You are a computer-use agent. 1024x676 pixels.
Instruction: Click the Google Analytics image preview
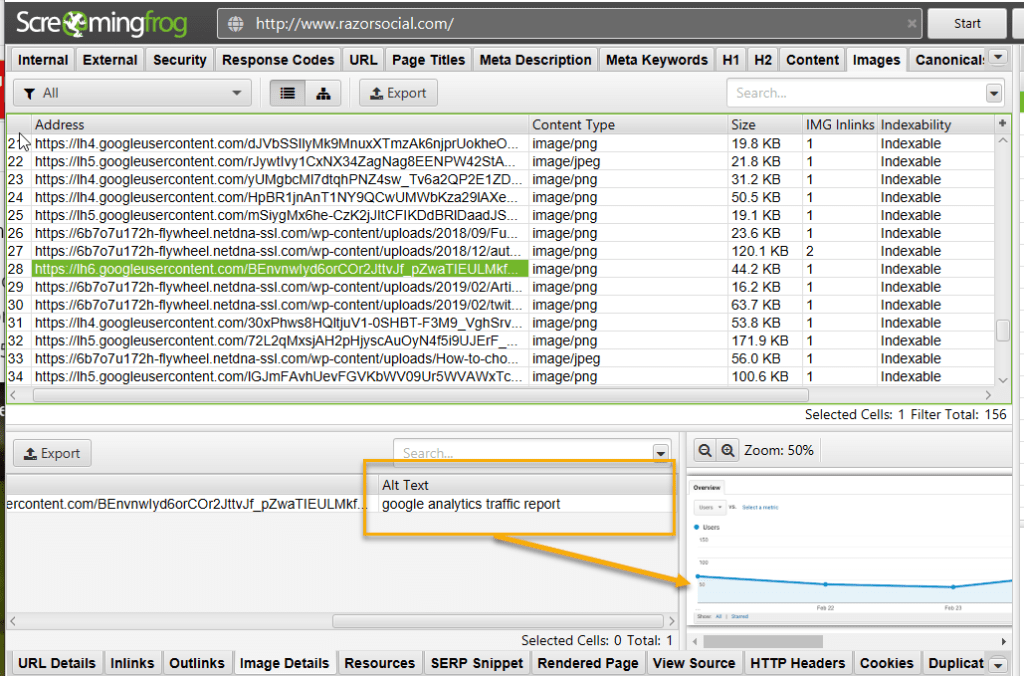click(x=850, y=550)
